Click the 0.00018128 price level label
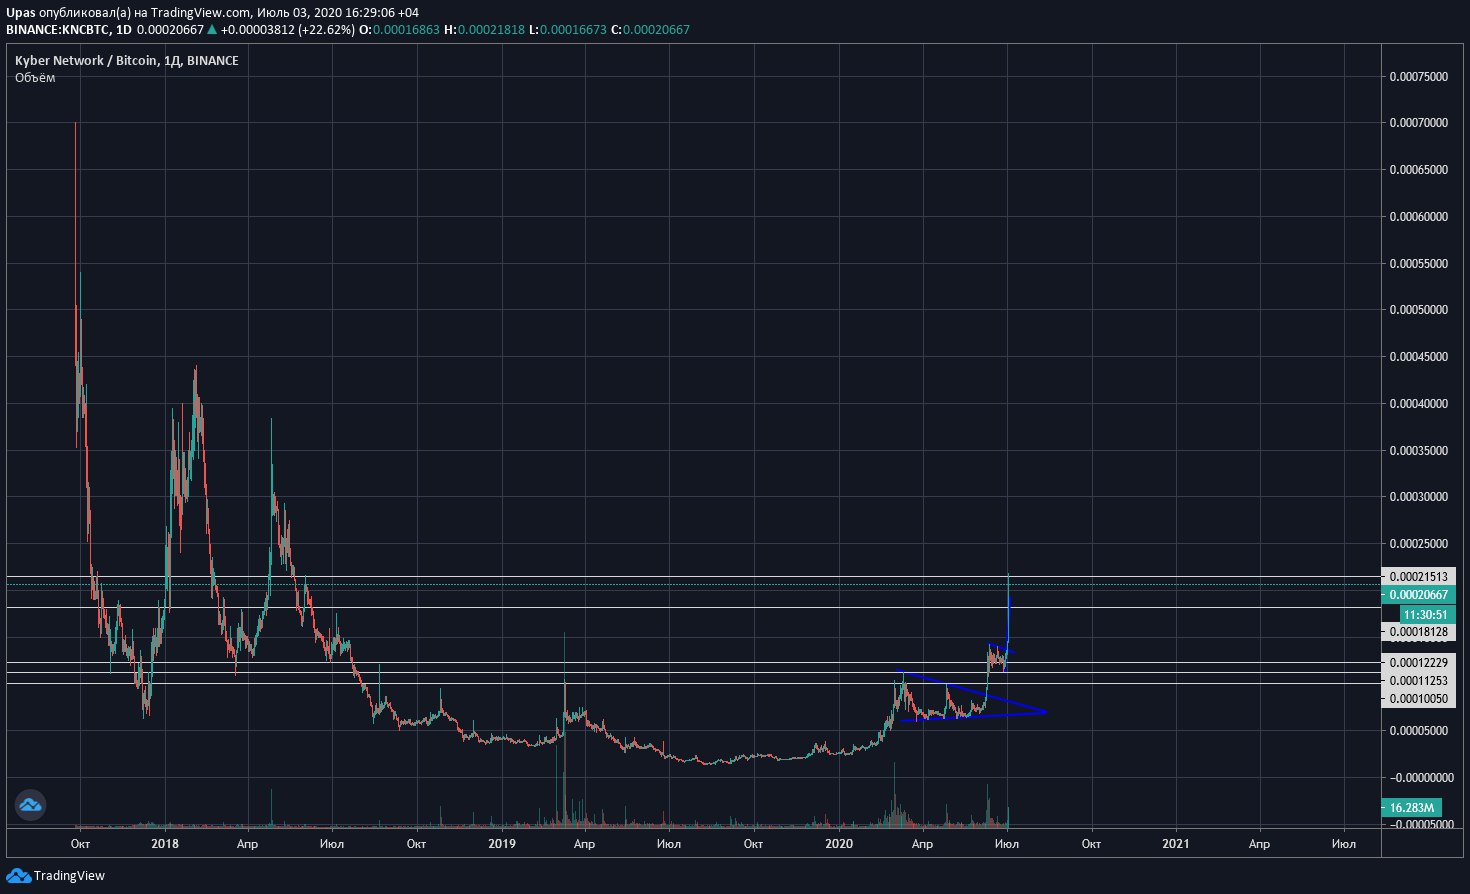 (1418, 632)
